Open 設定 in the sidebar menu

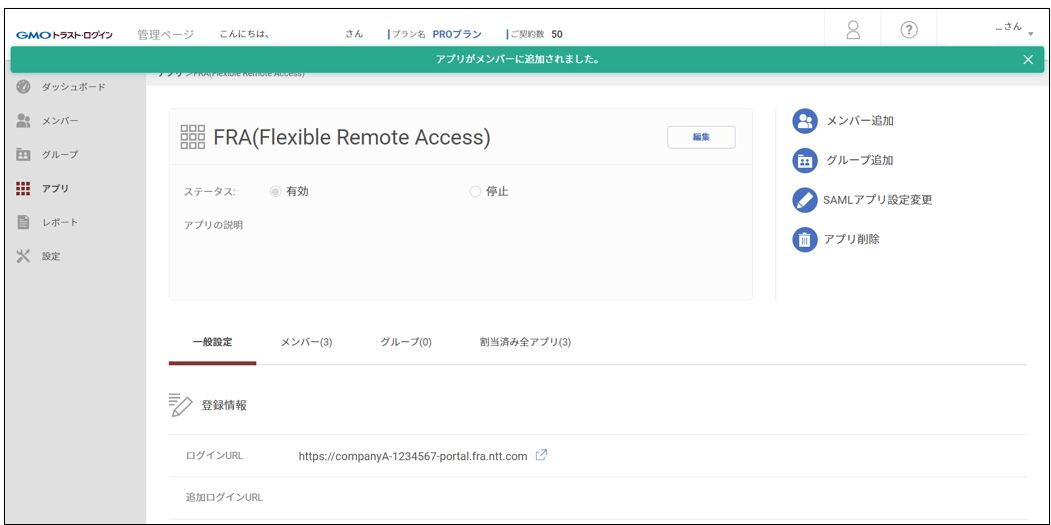point(52,256)
